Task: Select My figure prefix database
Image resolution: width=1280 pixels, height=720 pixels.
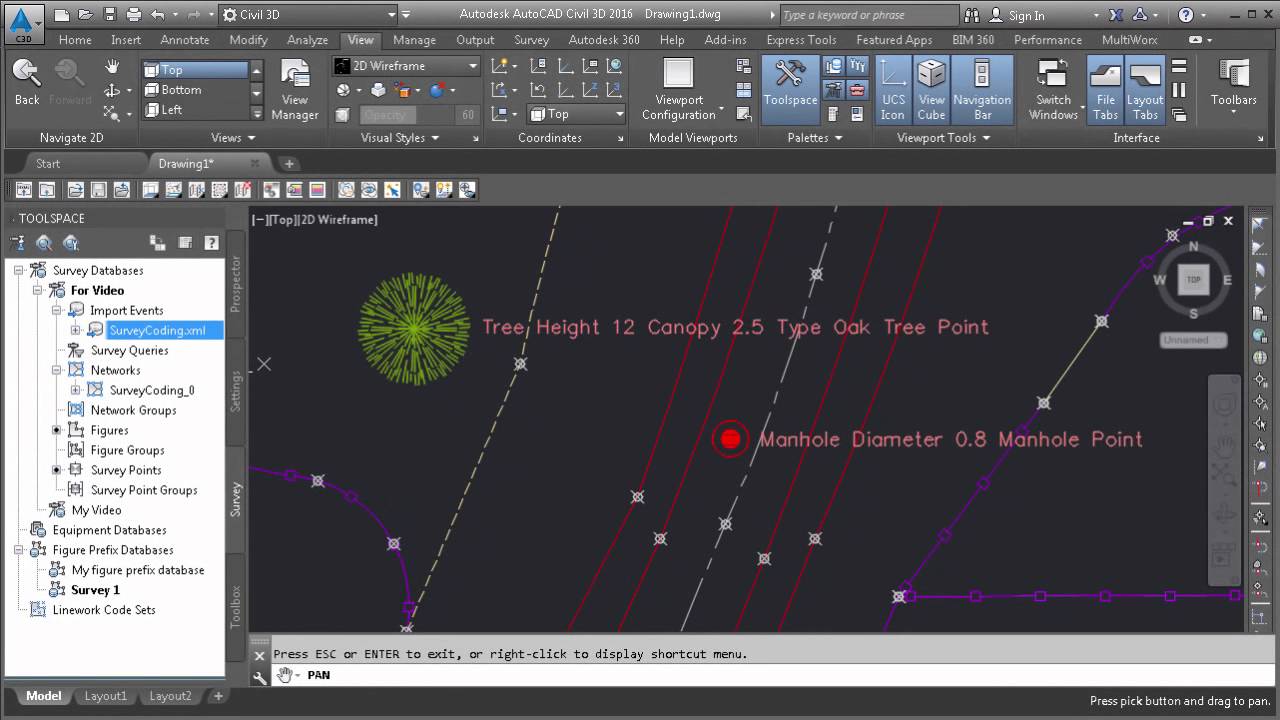Action: coord(138,570)
